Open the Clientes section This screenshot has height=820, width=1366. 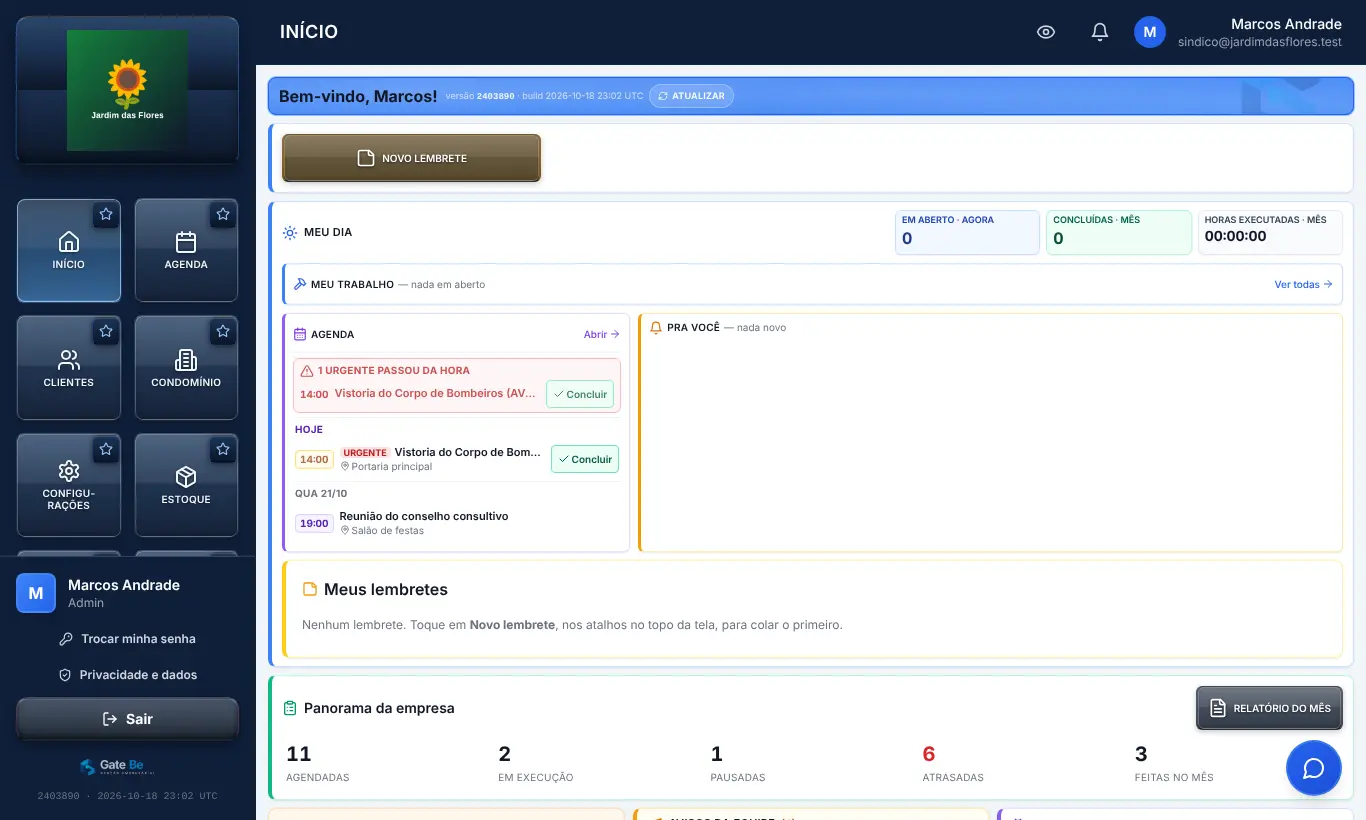tap(69, 368)
